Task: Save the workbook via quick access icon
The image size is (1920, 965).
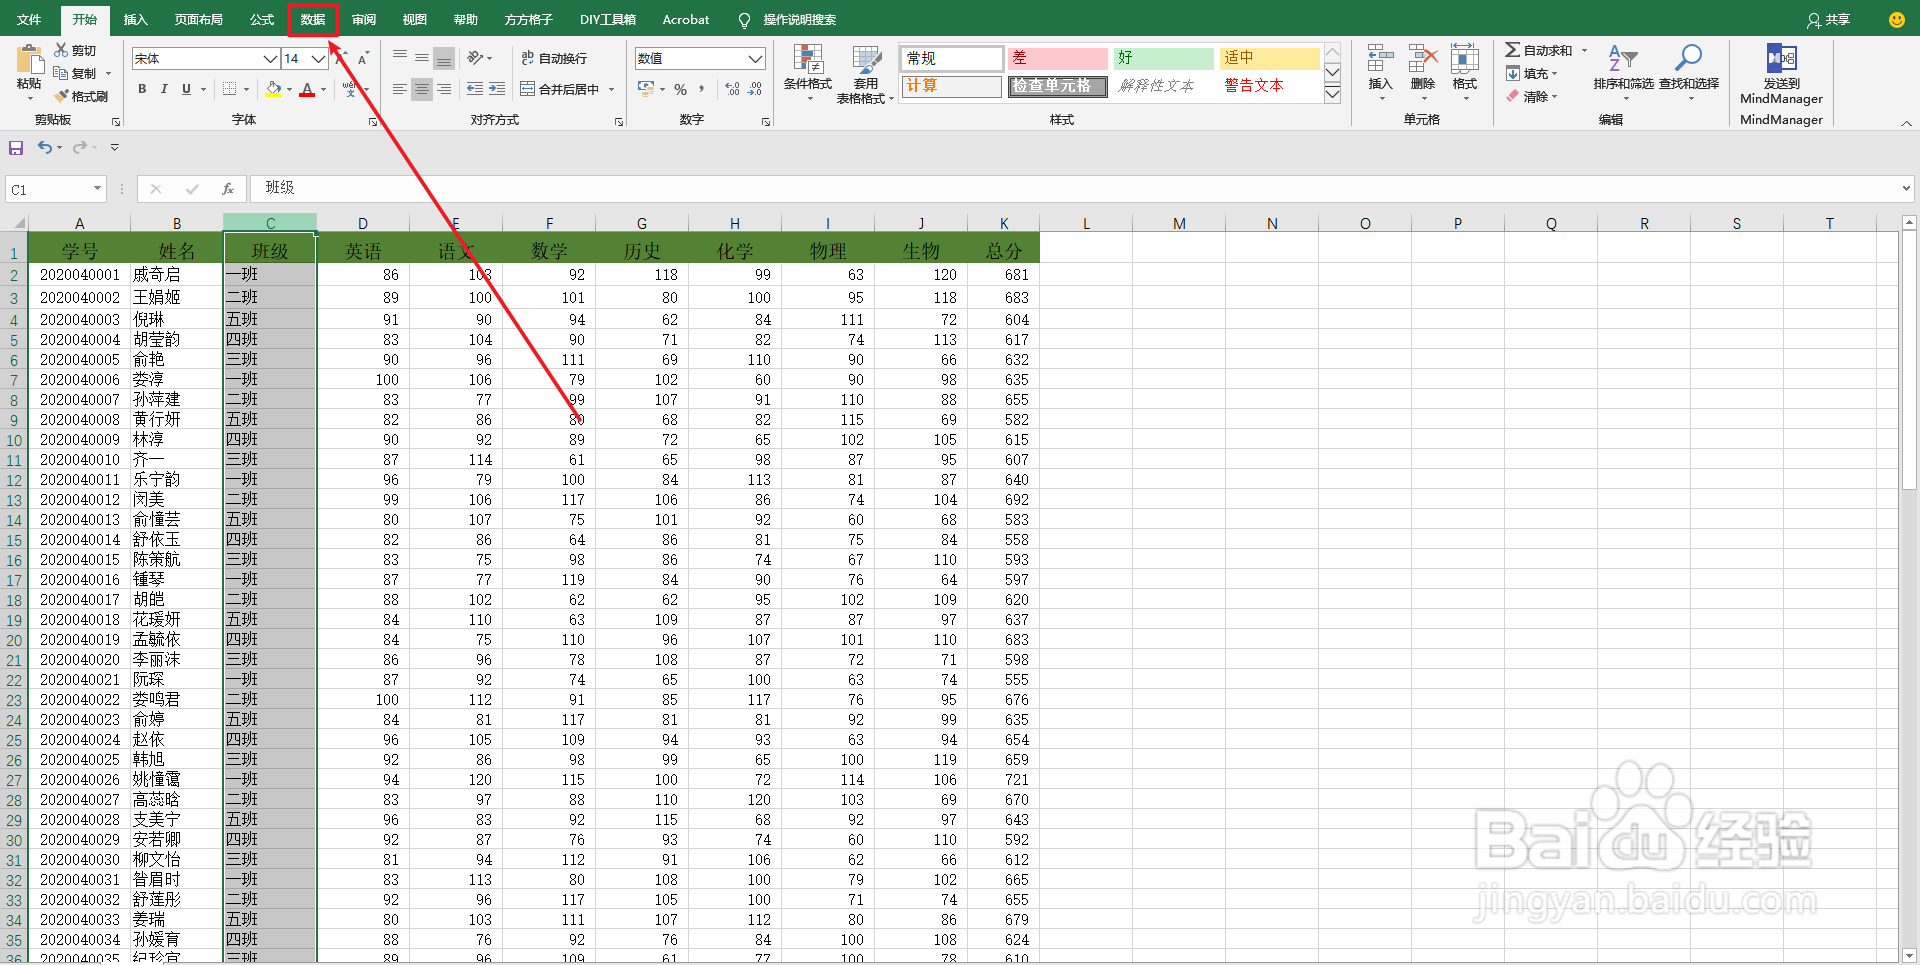Action: pos(16,148)
